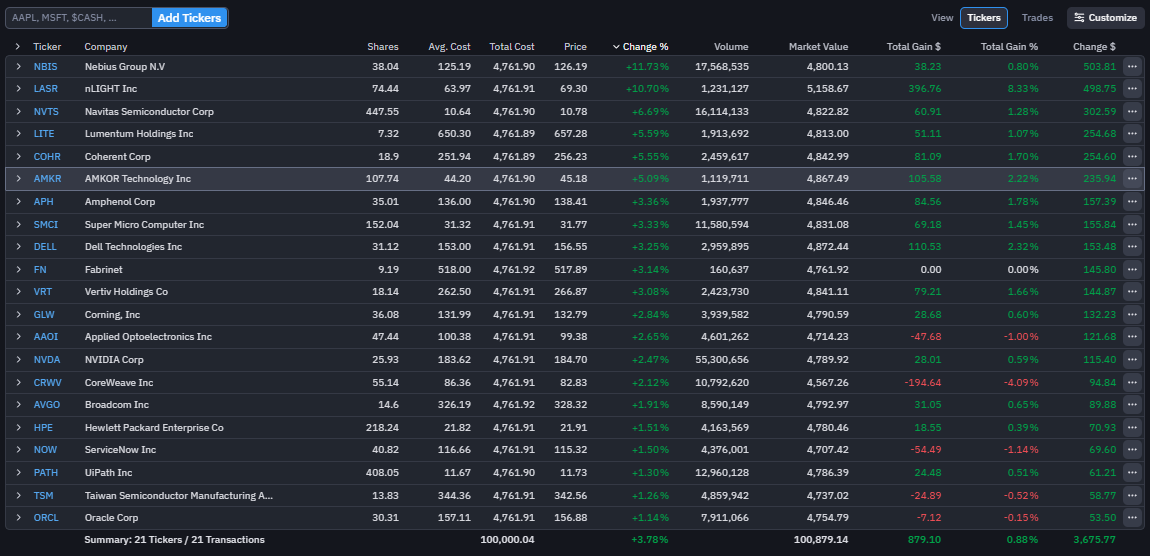This screenshot has height=556, width=1150.
Task: Expand all rows using header chevron
Action: (18, 47)
